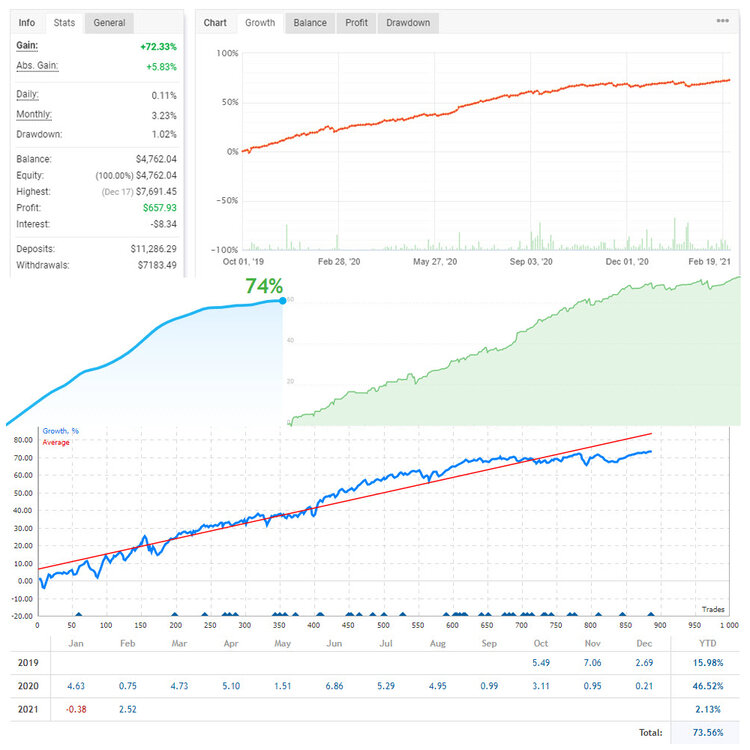
Task: Click the Abs. Gain label
Action: 37,66
